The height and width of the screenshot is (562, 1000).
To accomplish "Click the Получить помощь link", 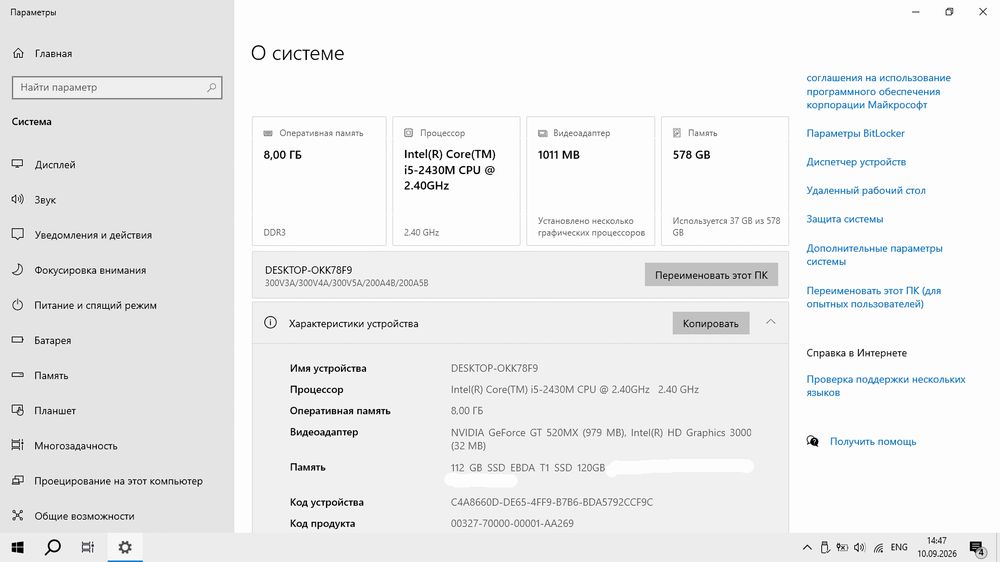I will [x=872, y=441].
